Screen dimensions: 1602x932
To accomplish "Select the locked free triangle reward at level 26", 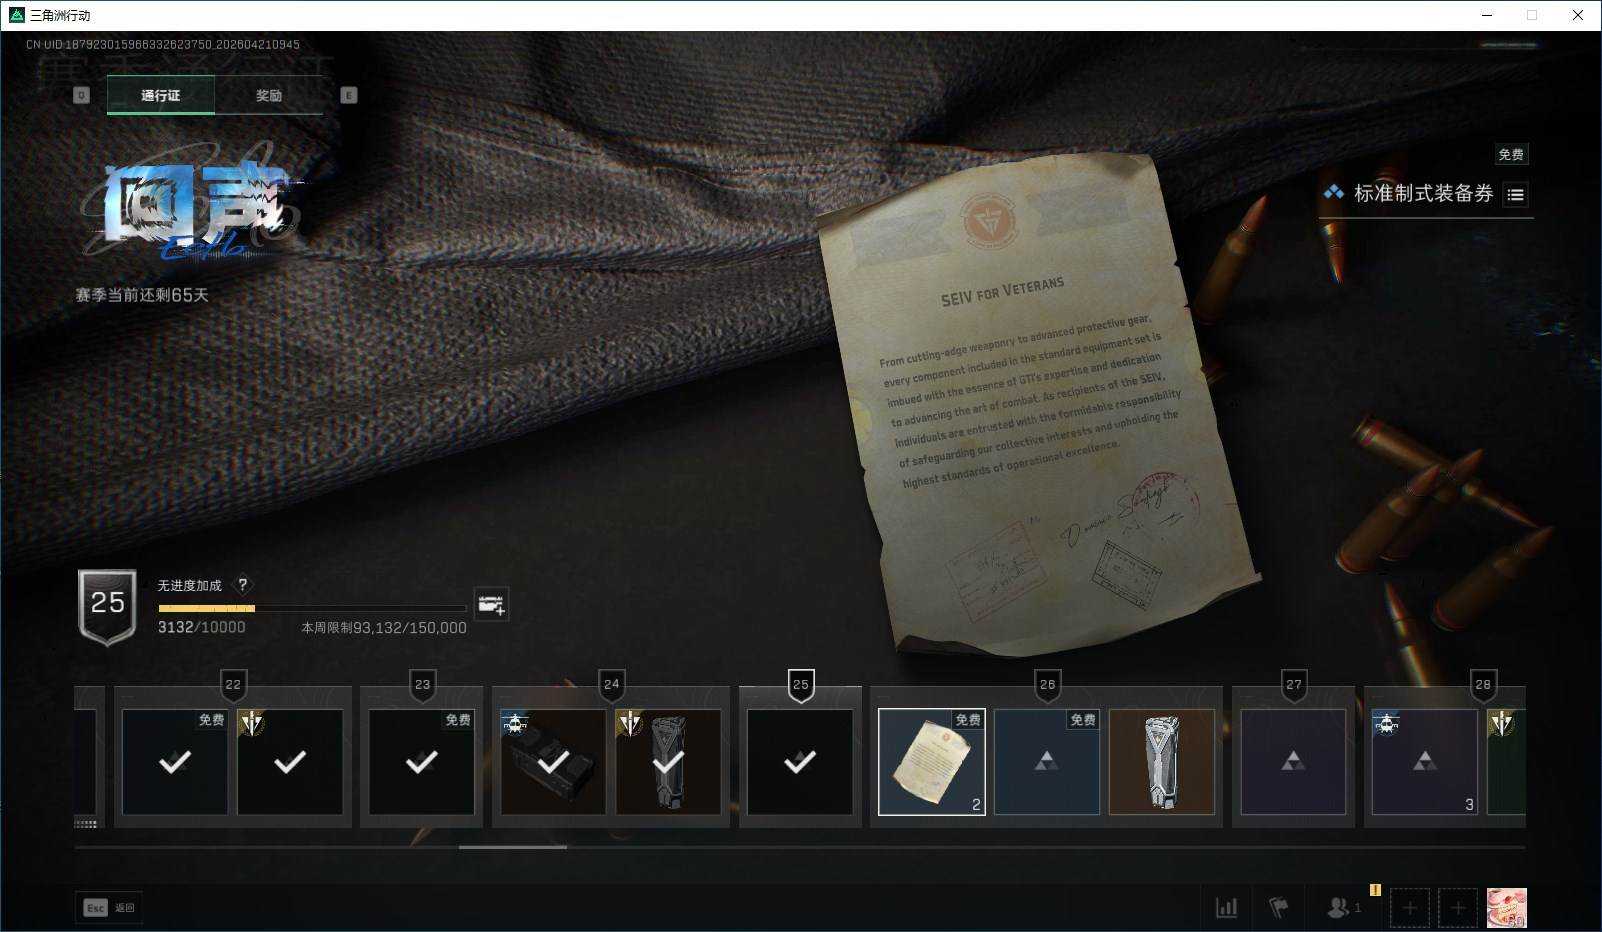I will coord(1047,762).
